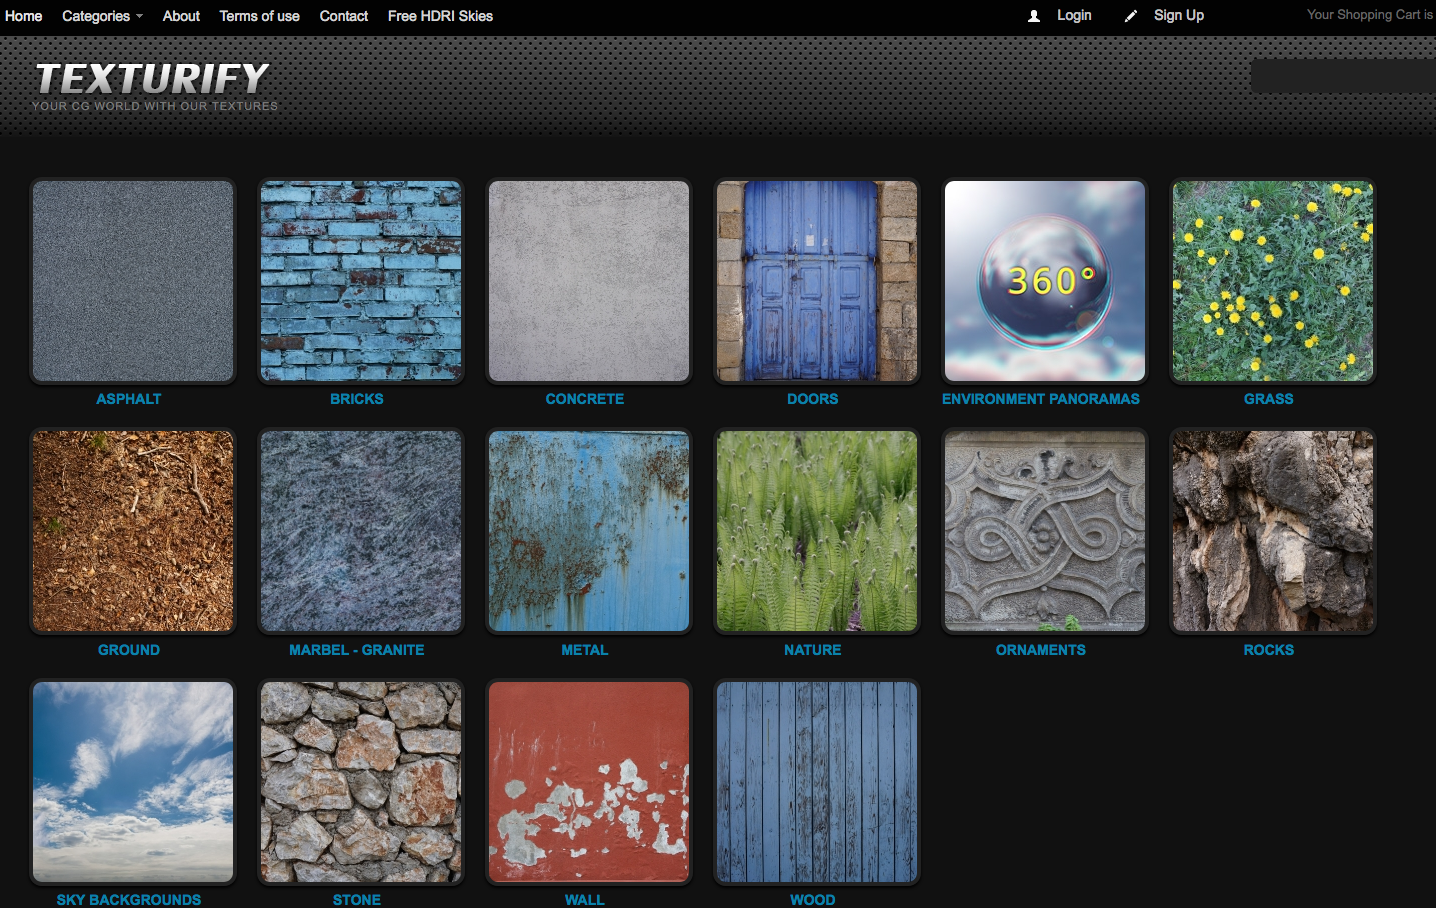
Task: Open the Asphalt texture thumbnail
Action: [x=133, y=281]
